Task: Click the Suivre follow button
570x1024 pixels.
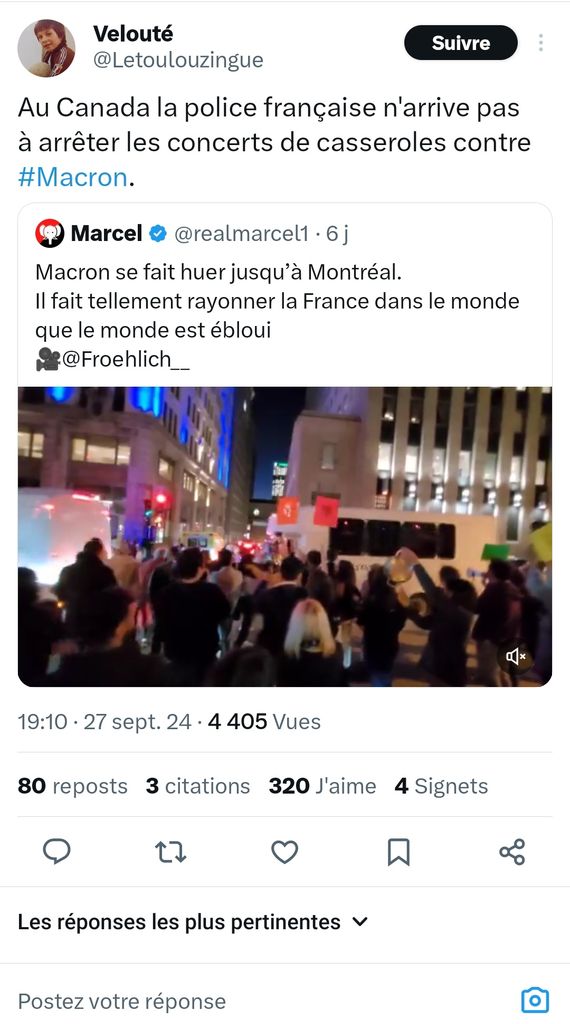Action: click(461, 42)
